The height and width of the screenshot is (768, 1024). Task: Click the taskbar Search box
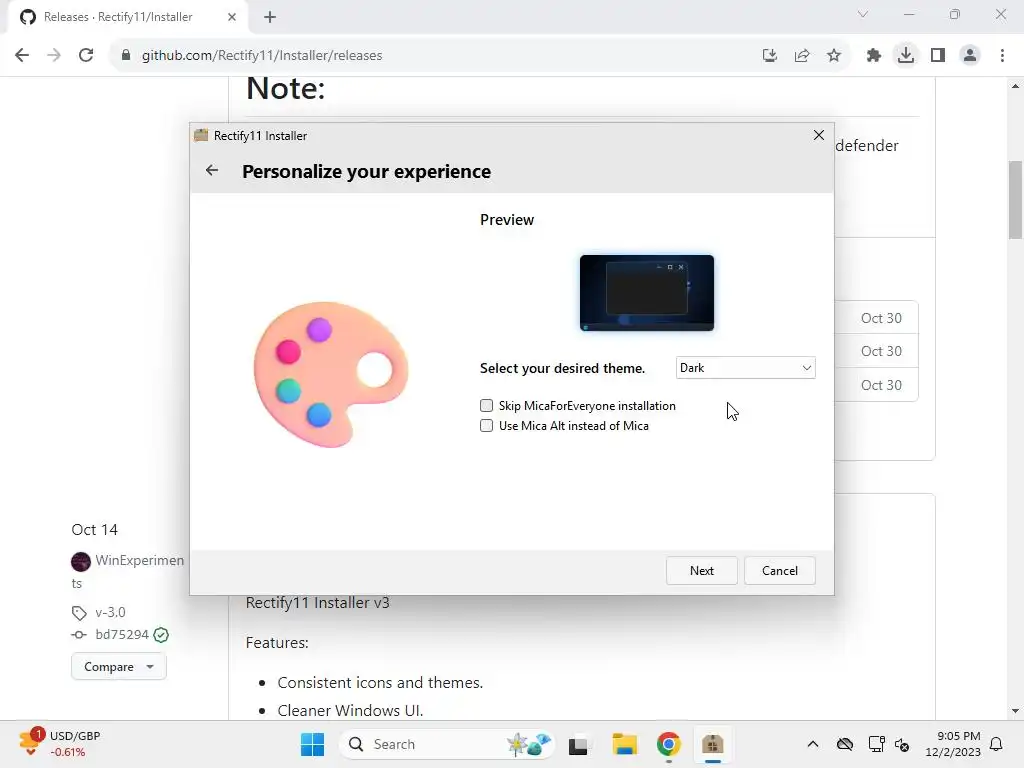tap(448, 744)
